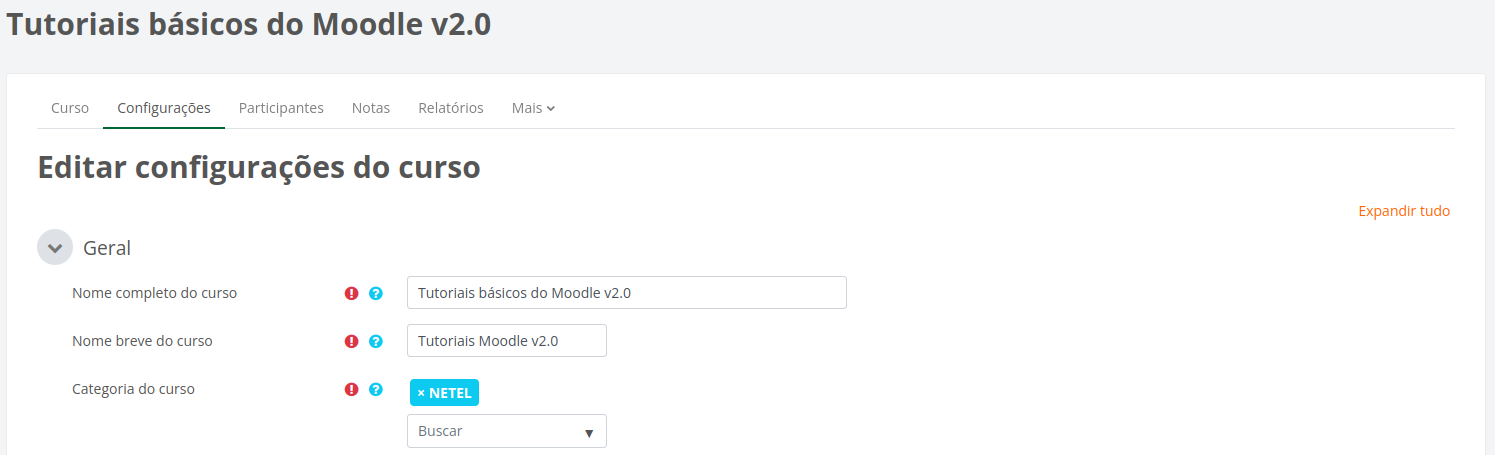This screenshot has width=1495, height=455.
Task: Go to the Notas tab
Action: (x=371, y=108)
